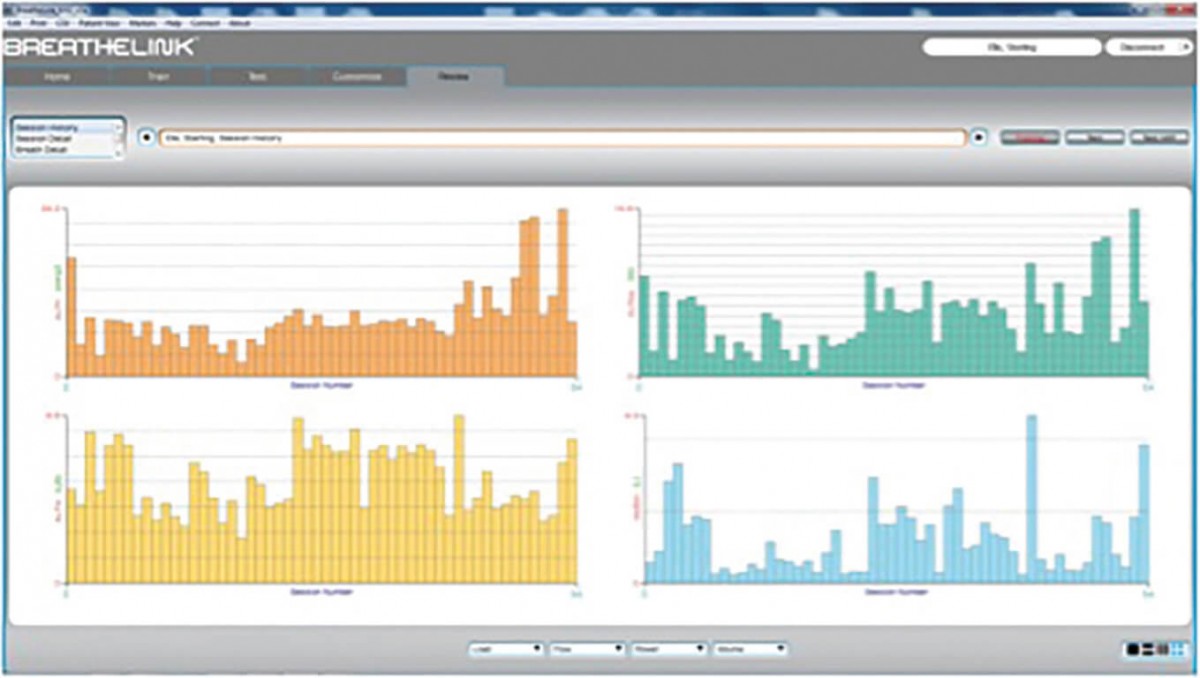Select the three-chart layout icon

(x=1161, y=649)
